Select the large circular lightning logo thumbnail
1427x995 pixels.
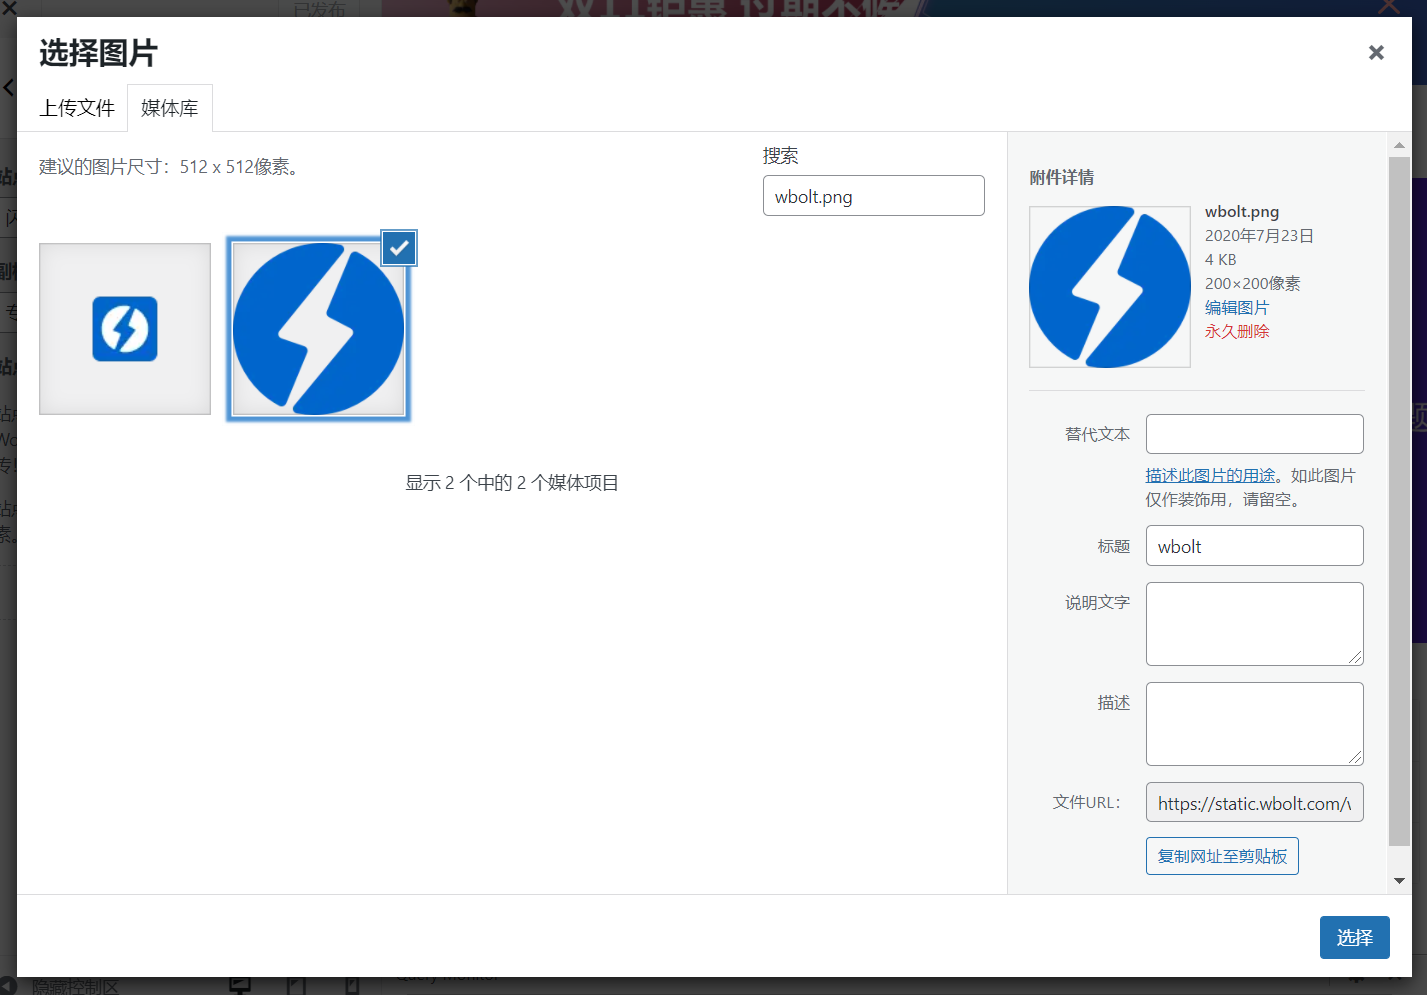[318, 329]
